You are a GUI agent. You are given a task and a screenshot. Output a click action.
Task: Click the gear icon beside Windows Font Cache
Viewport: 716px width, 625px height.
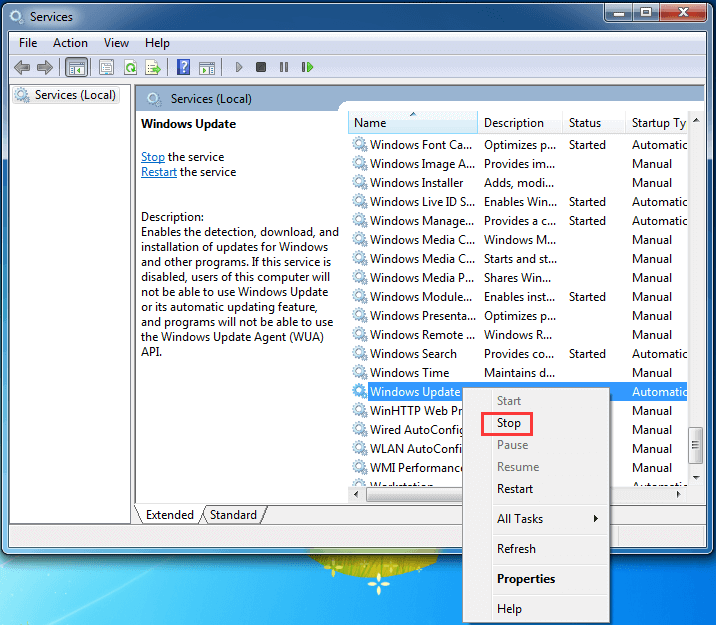[360, 145]
